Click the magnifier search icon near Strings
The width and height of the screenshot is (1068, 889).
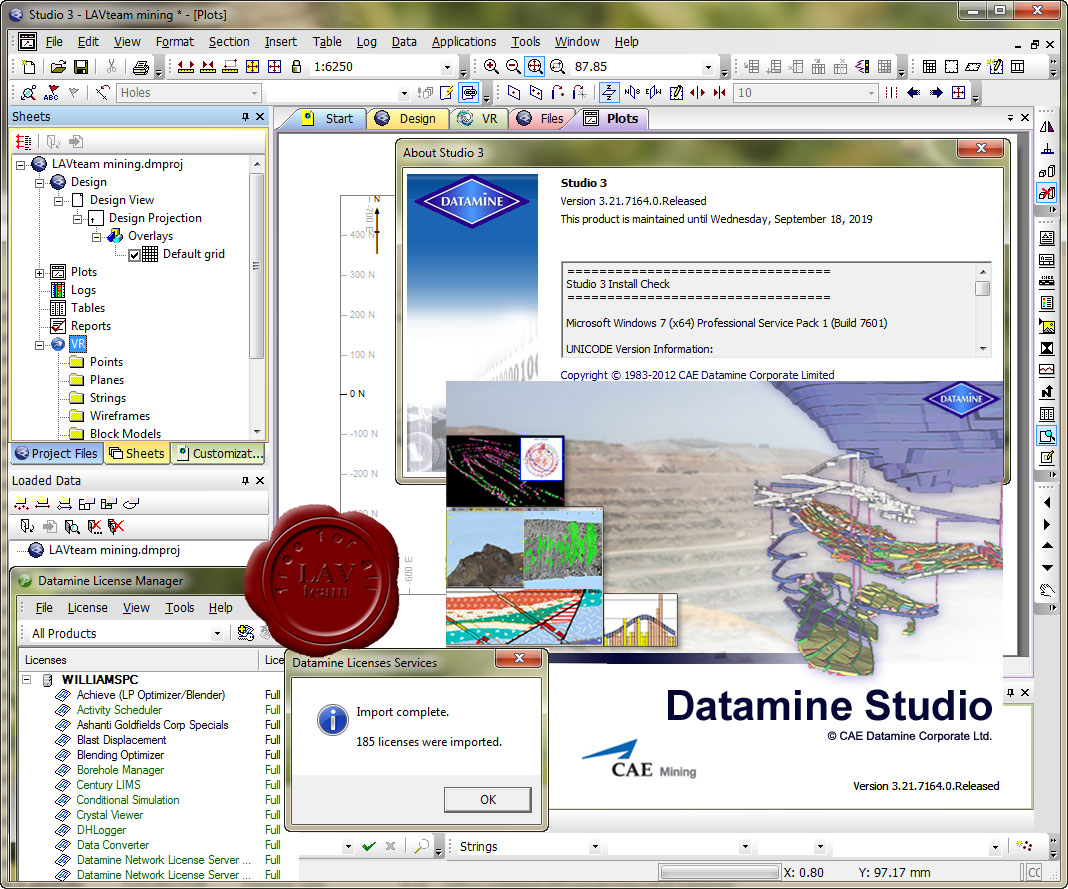422,846
